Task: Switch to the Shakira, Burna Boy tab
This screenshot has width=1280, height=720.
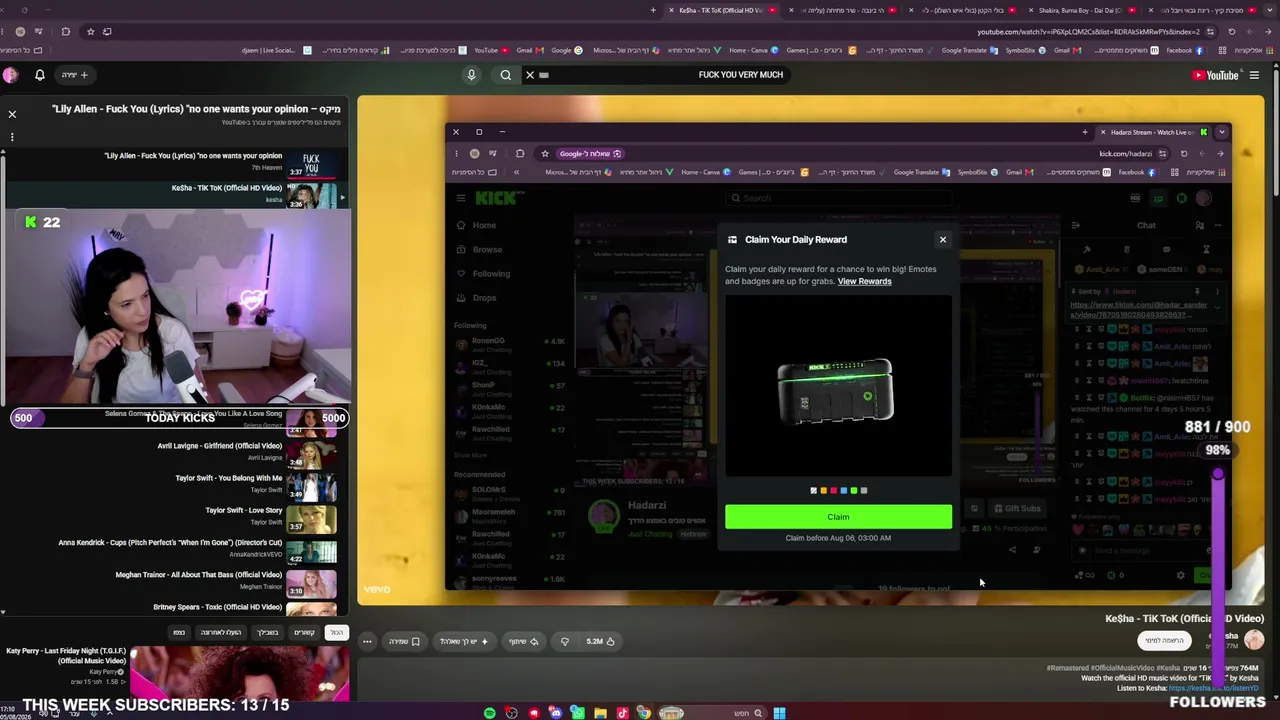Action: pos(1080,10)
